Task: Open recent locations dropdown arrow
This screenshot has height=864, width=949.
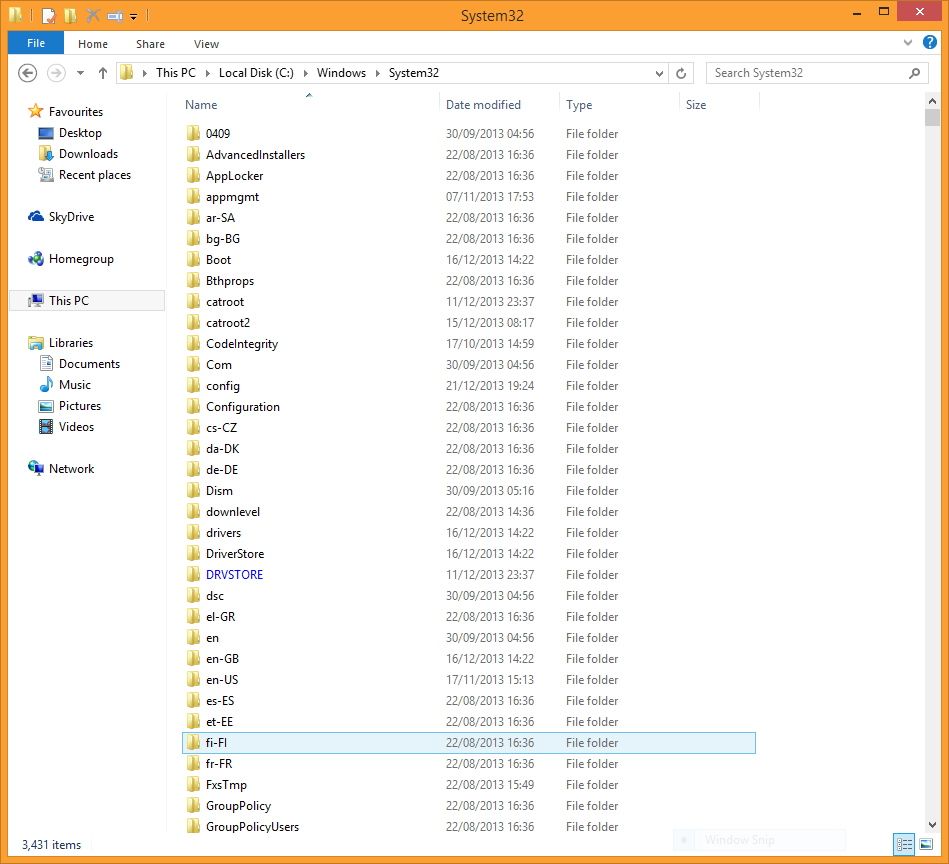Action: click(x=80, y=73)
